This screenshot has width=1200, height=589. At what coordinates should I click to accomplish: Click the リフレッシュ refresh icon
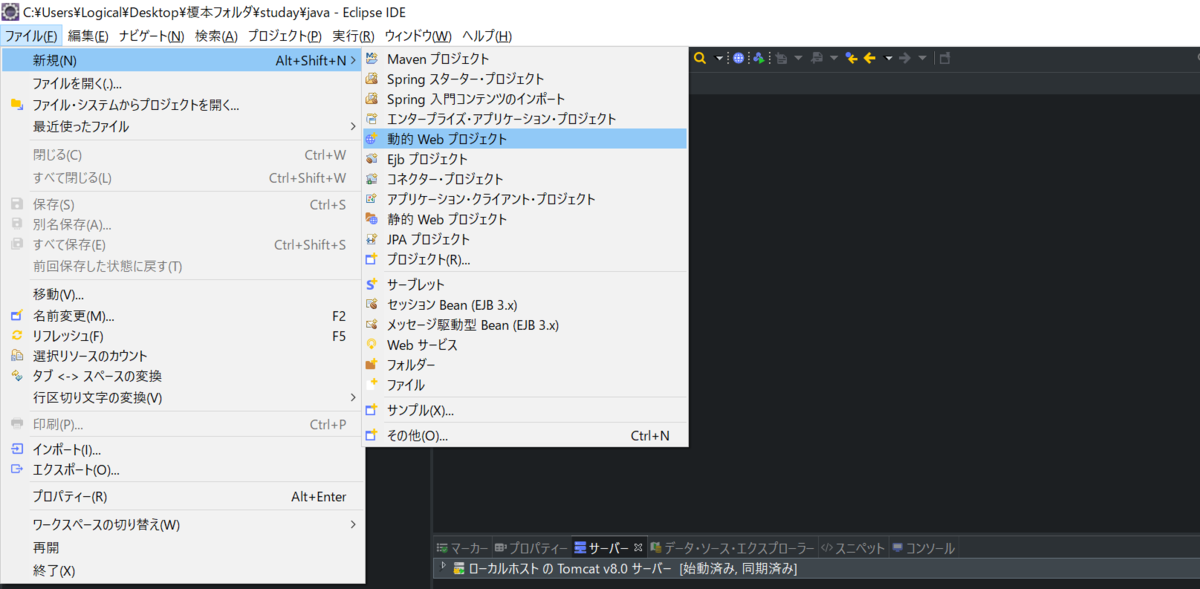click(x=16, y=336)
